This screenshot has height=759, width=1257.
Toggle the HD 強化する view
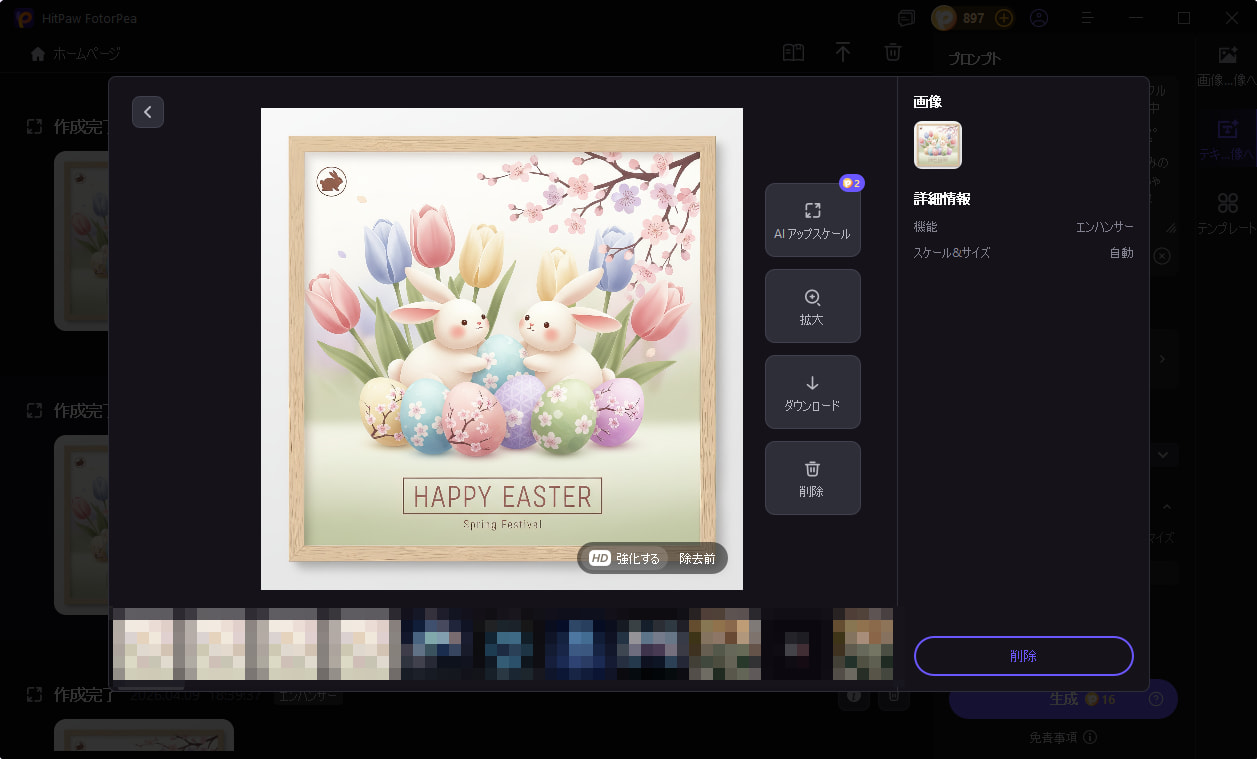[x=625, y=558]
